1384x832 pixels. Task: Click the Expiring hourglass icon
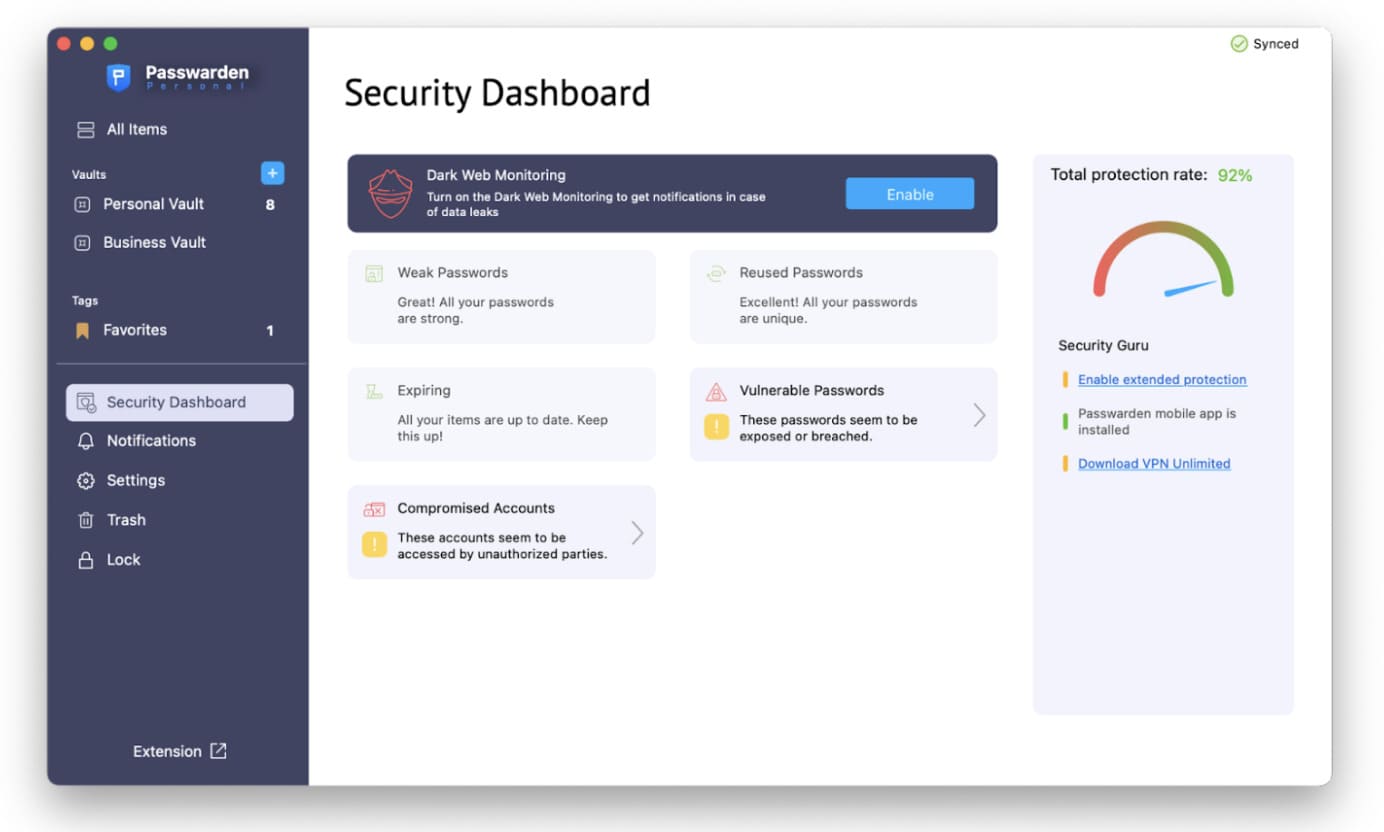374,391
